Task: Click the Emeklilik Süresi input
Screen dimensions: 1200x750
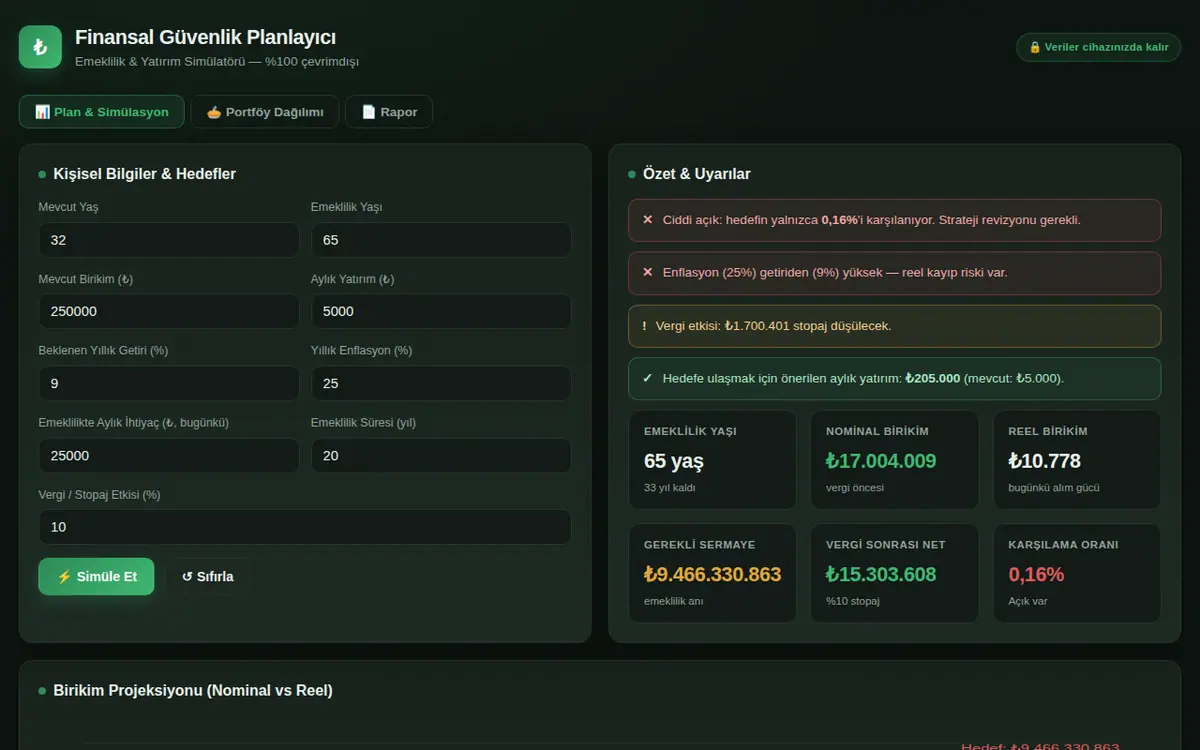Action: (x=441, y=455)
